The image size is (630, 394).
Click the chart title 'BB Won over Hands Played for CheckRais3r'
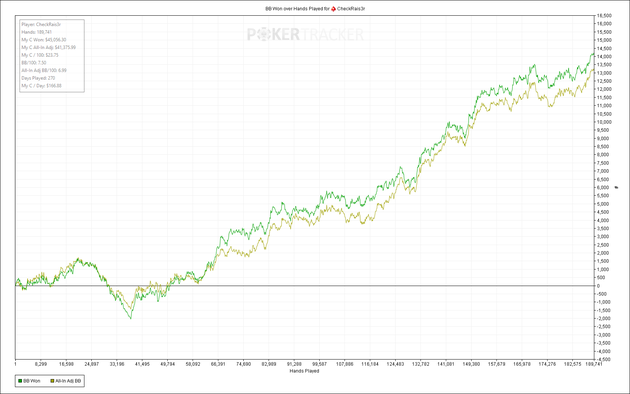(x=315, y=8)
